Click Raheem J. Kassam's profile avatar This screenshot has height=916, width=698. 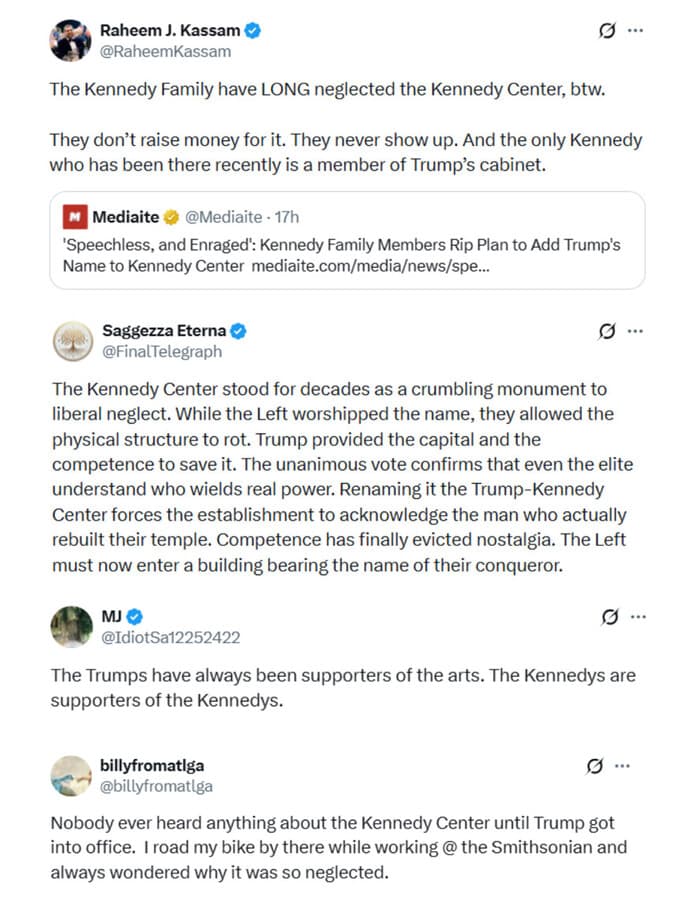(71, 40)
